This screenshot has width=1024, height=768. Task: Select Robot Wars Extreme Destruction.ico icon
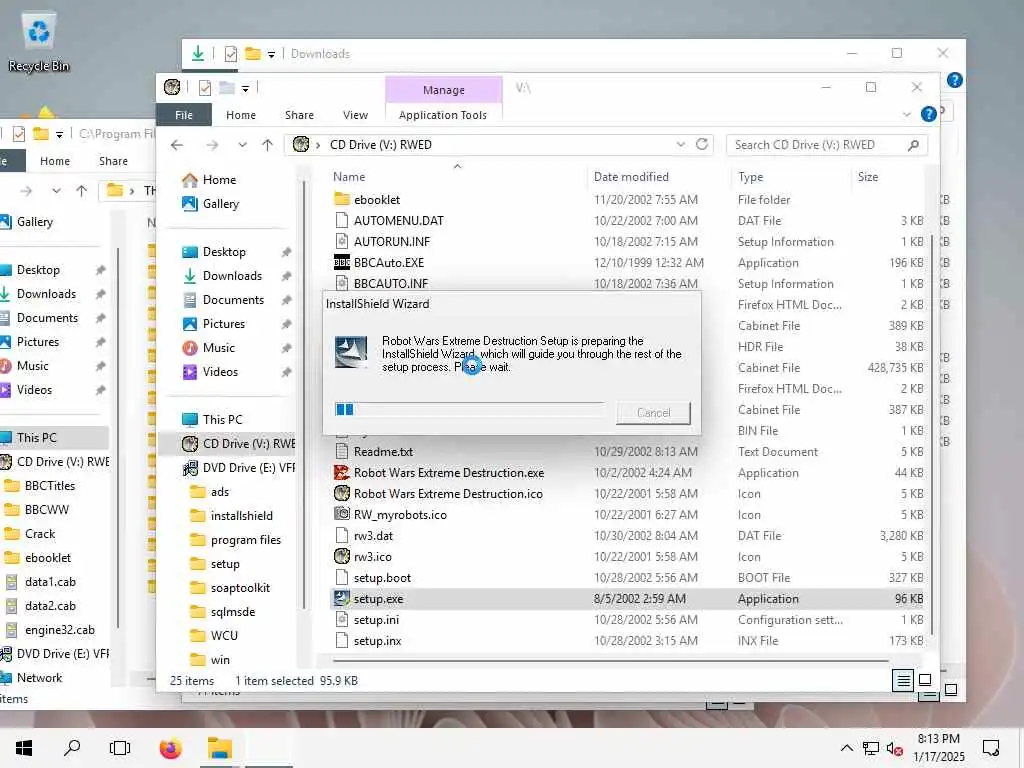click(x=342, y=494)
